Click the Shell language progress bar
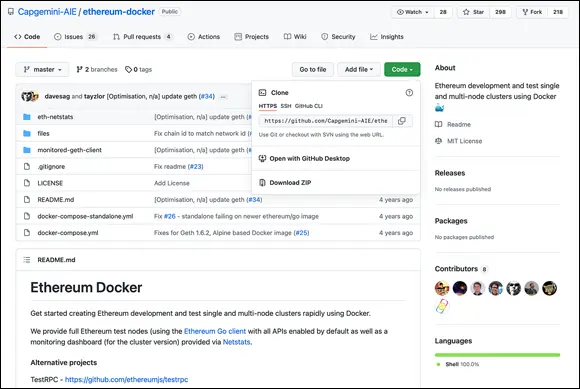 (x=497, y=355)
